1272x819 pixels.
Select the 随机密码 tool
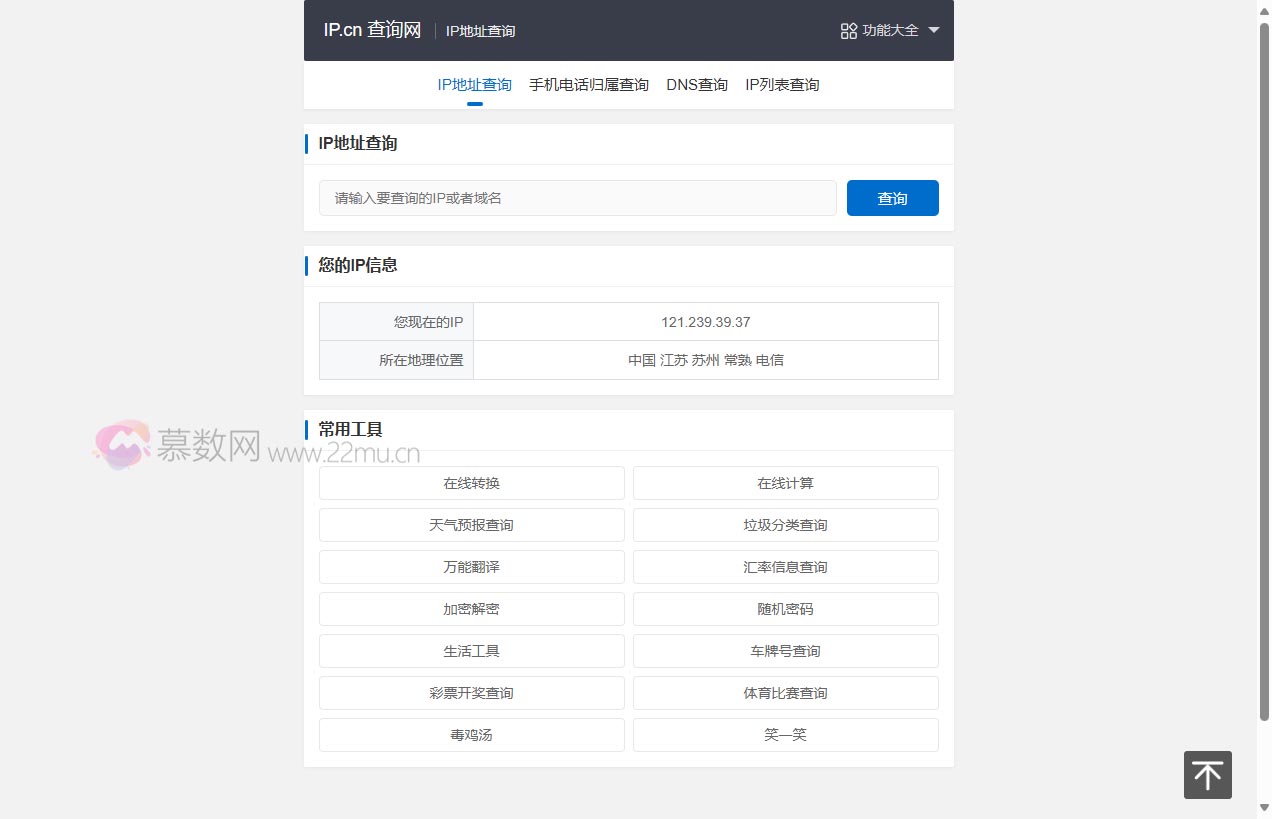click(785, 609)
